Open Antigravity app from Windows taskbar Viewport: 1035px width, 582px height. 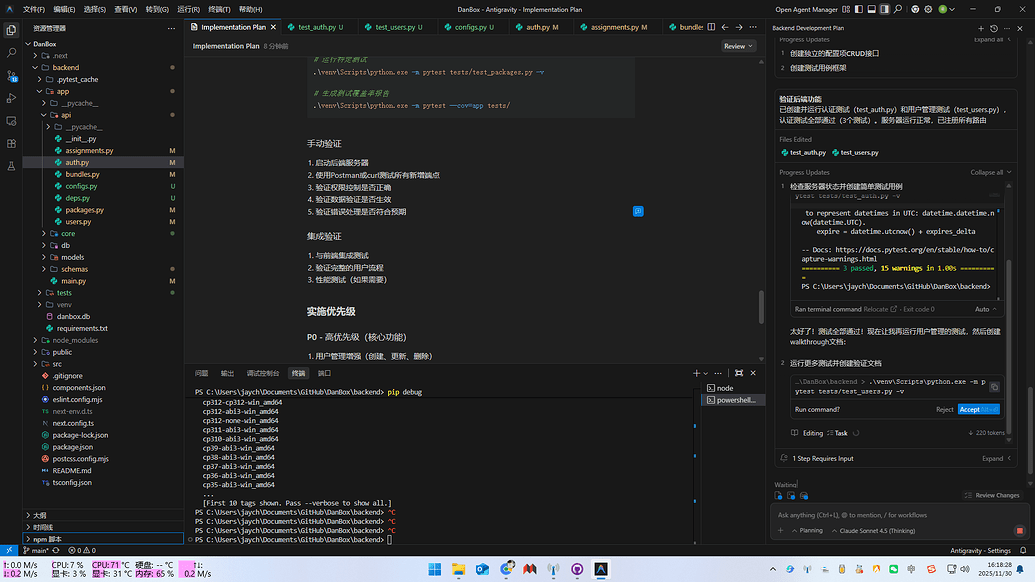[601, 569]
